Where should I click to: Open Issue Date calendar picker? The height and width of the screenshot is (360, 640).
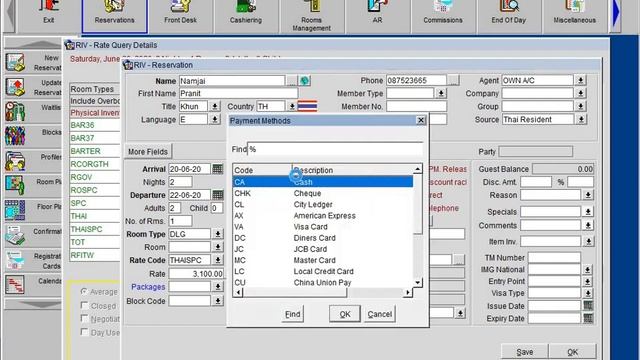pyautogui.click(x=588, y=305)
